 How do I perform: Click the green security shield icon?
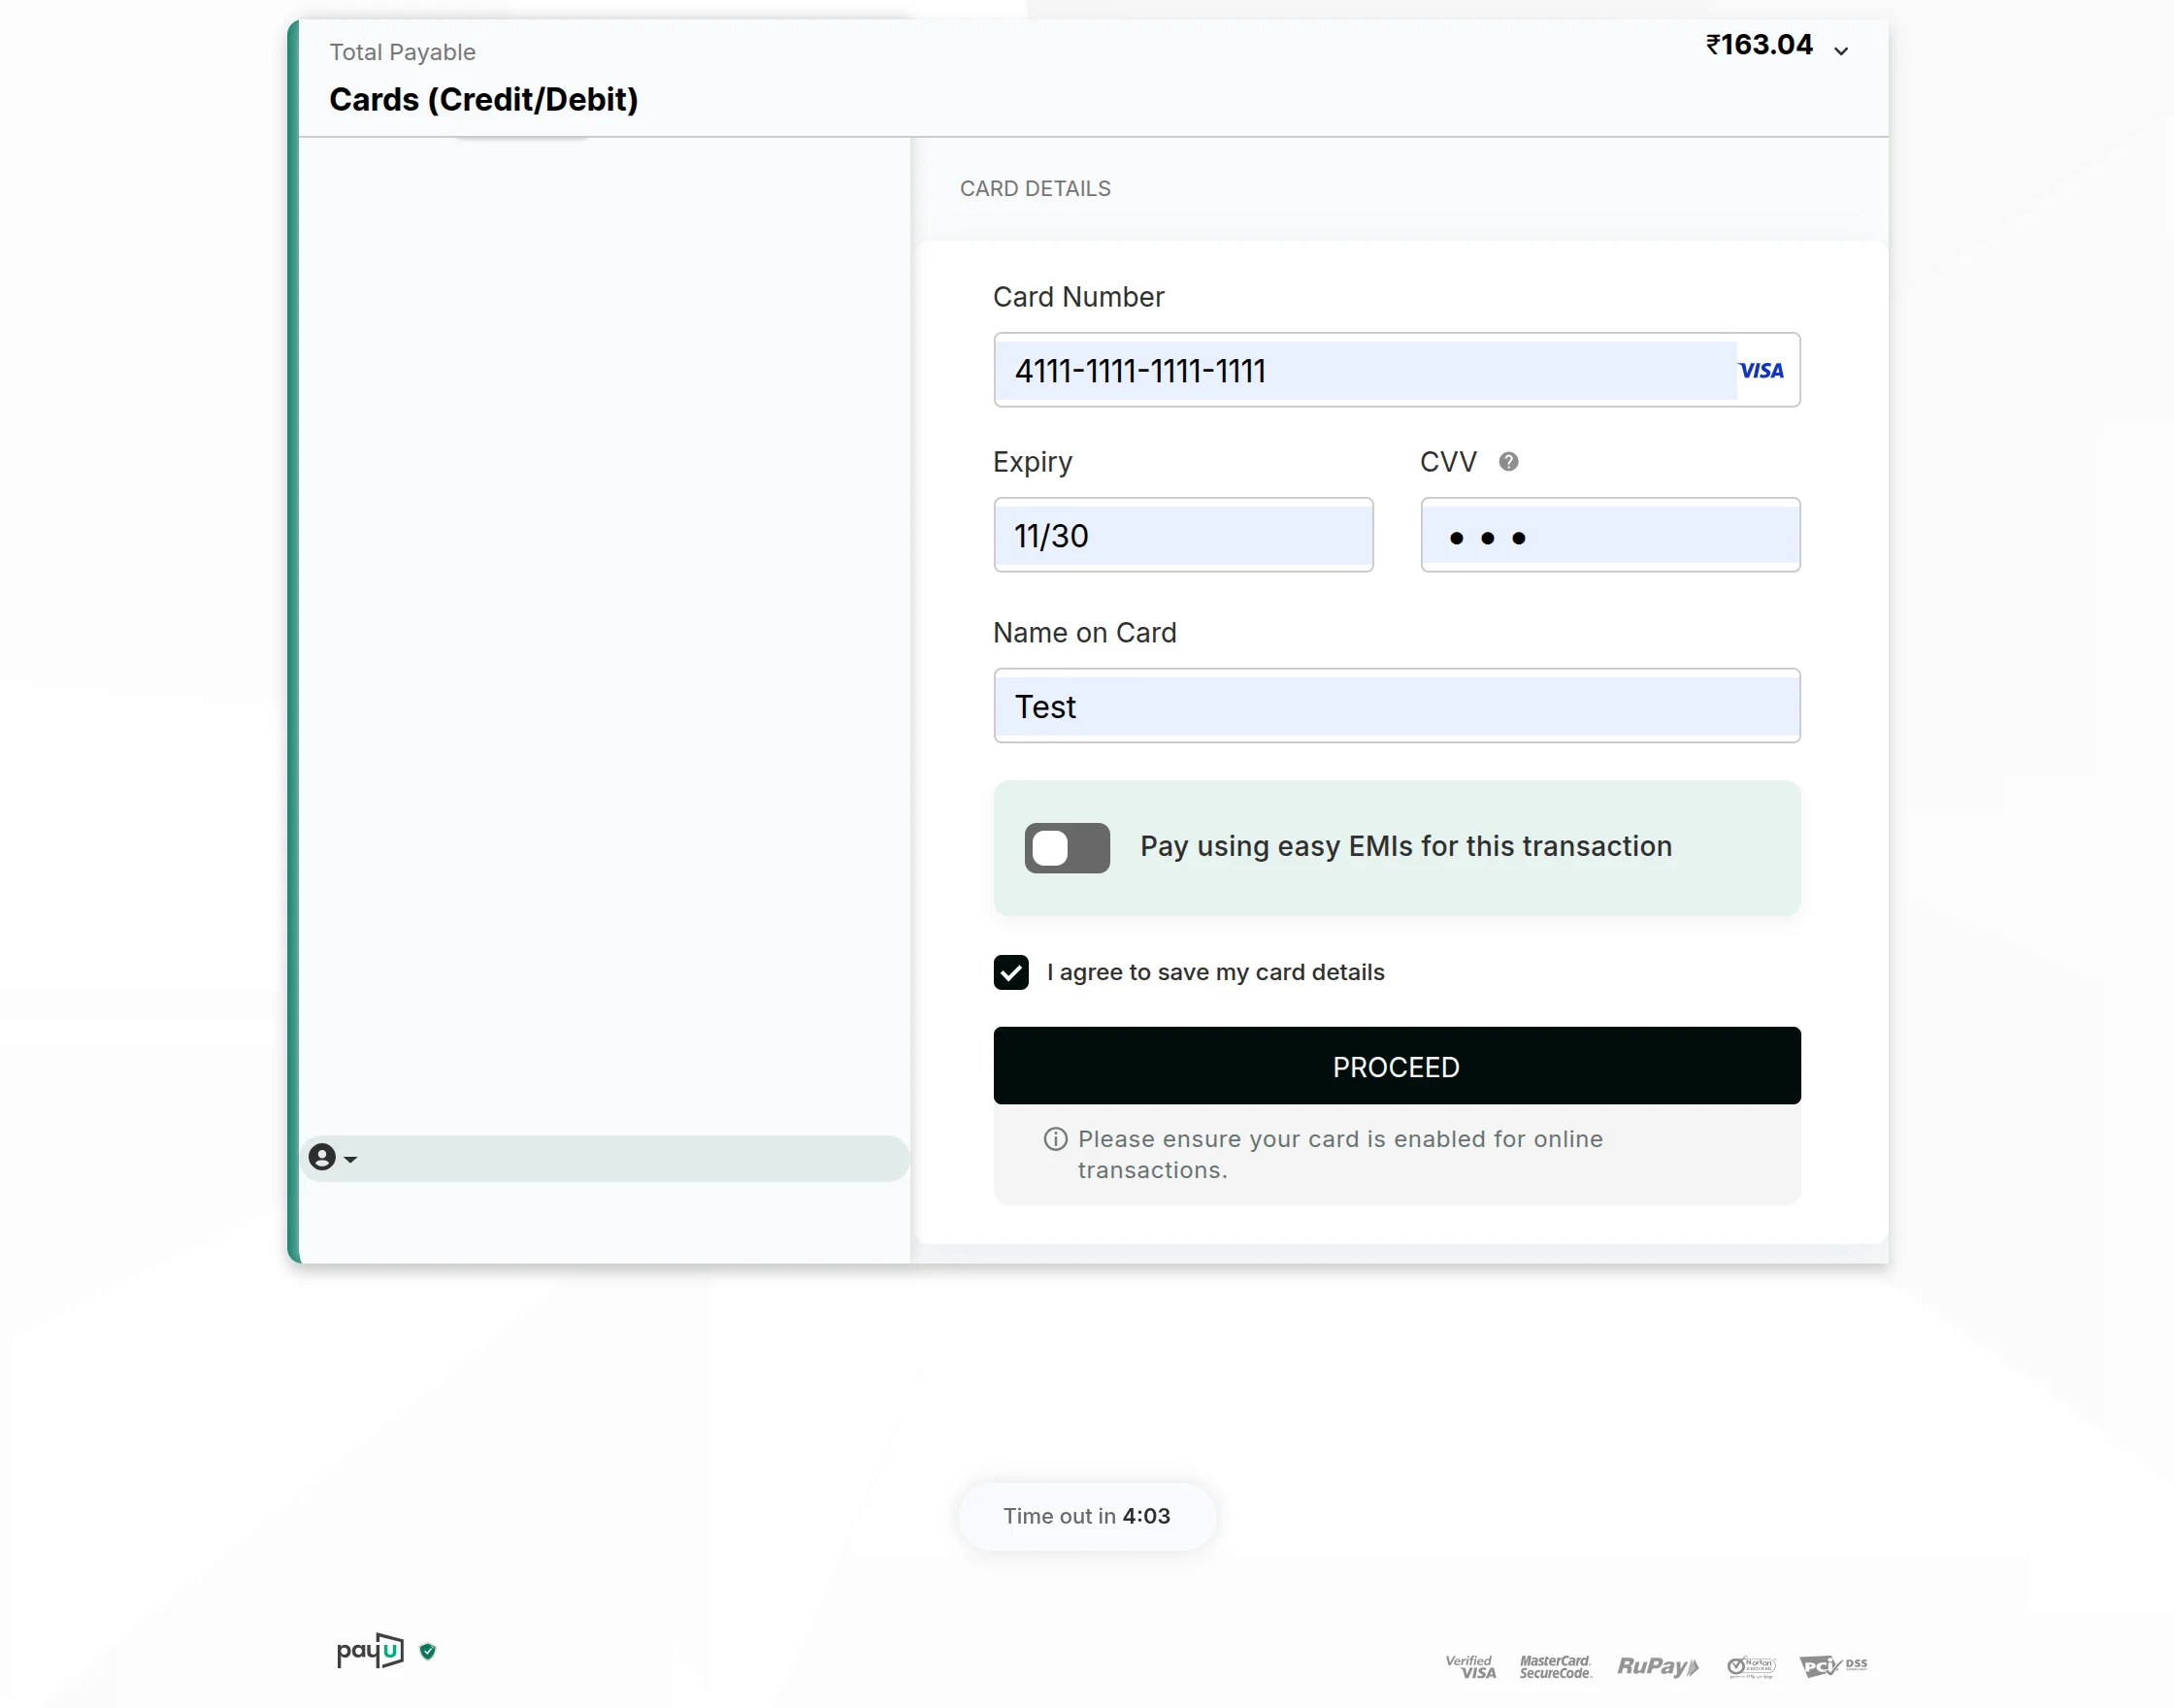(428, 1651)
